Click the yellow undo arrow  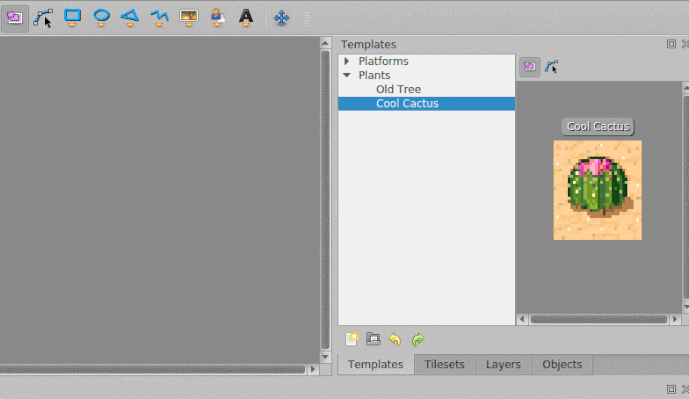pos(395,339)
